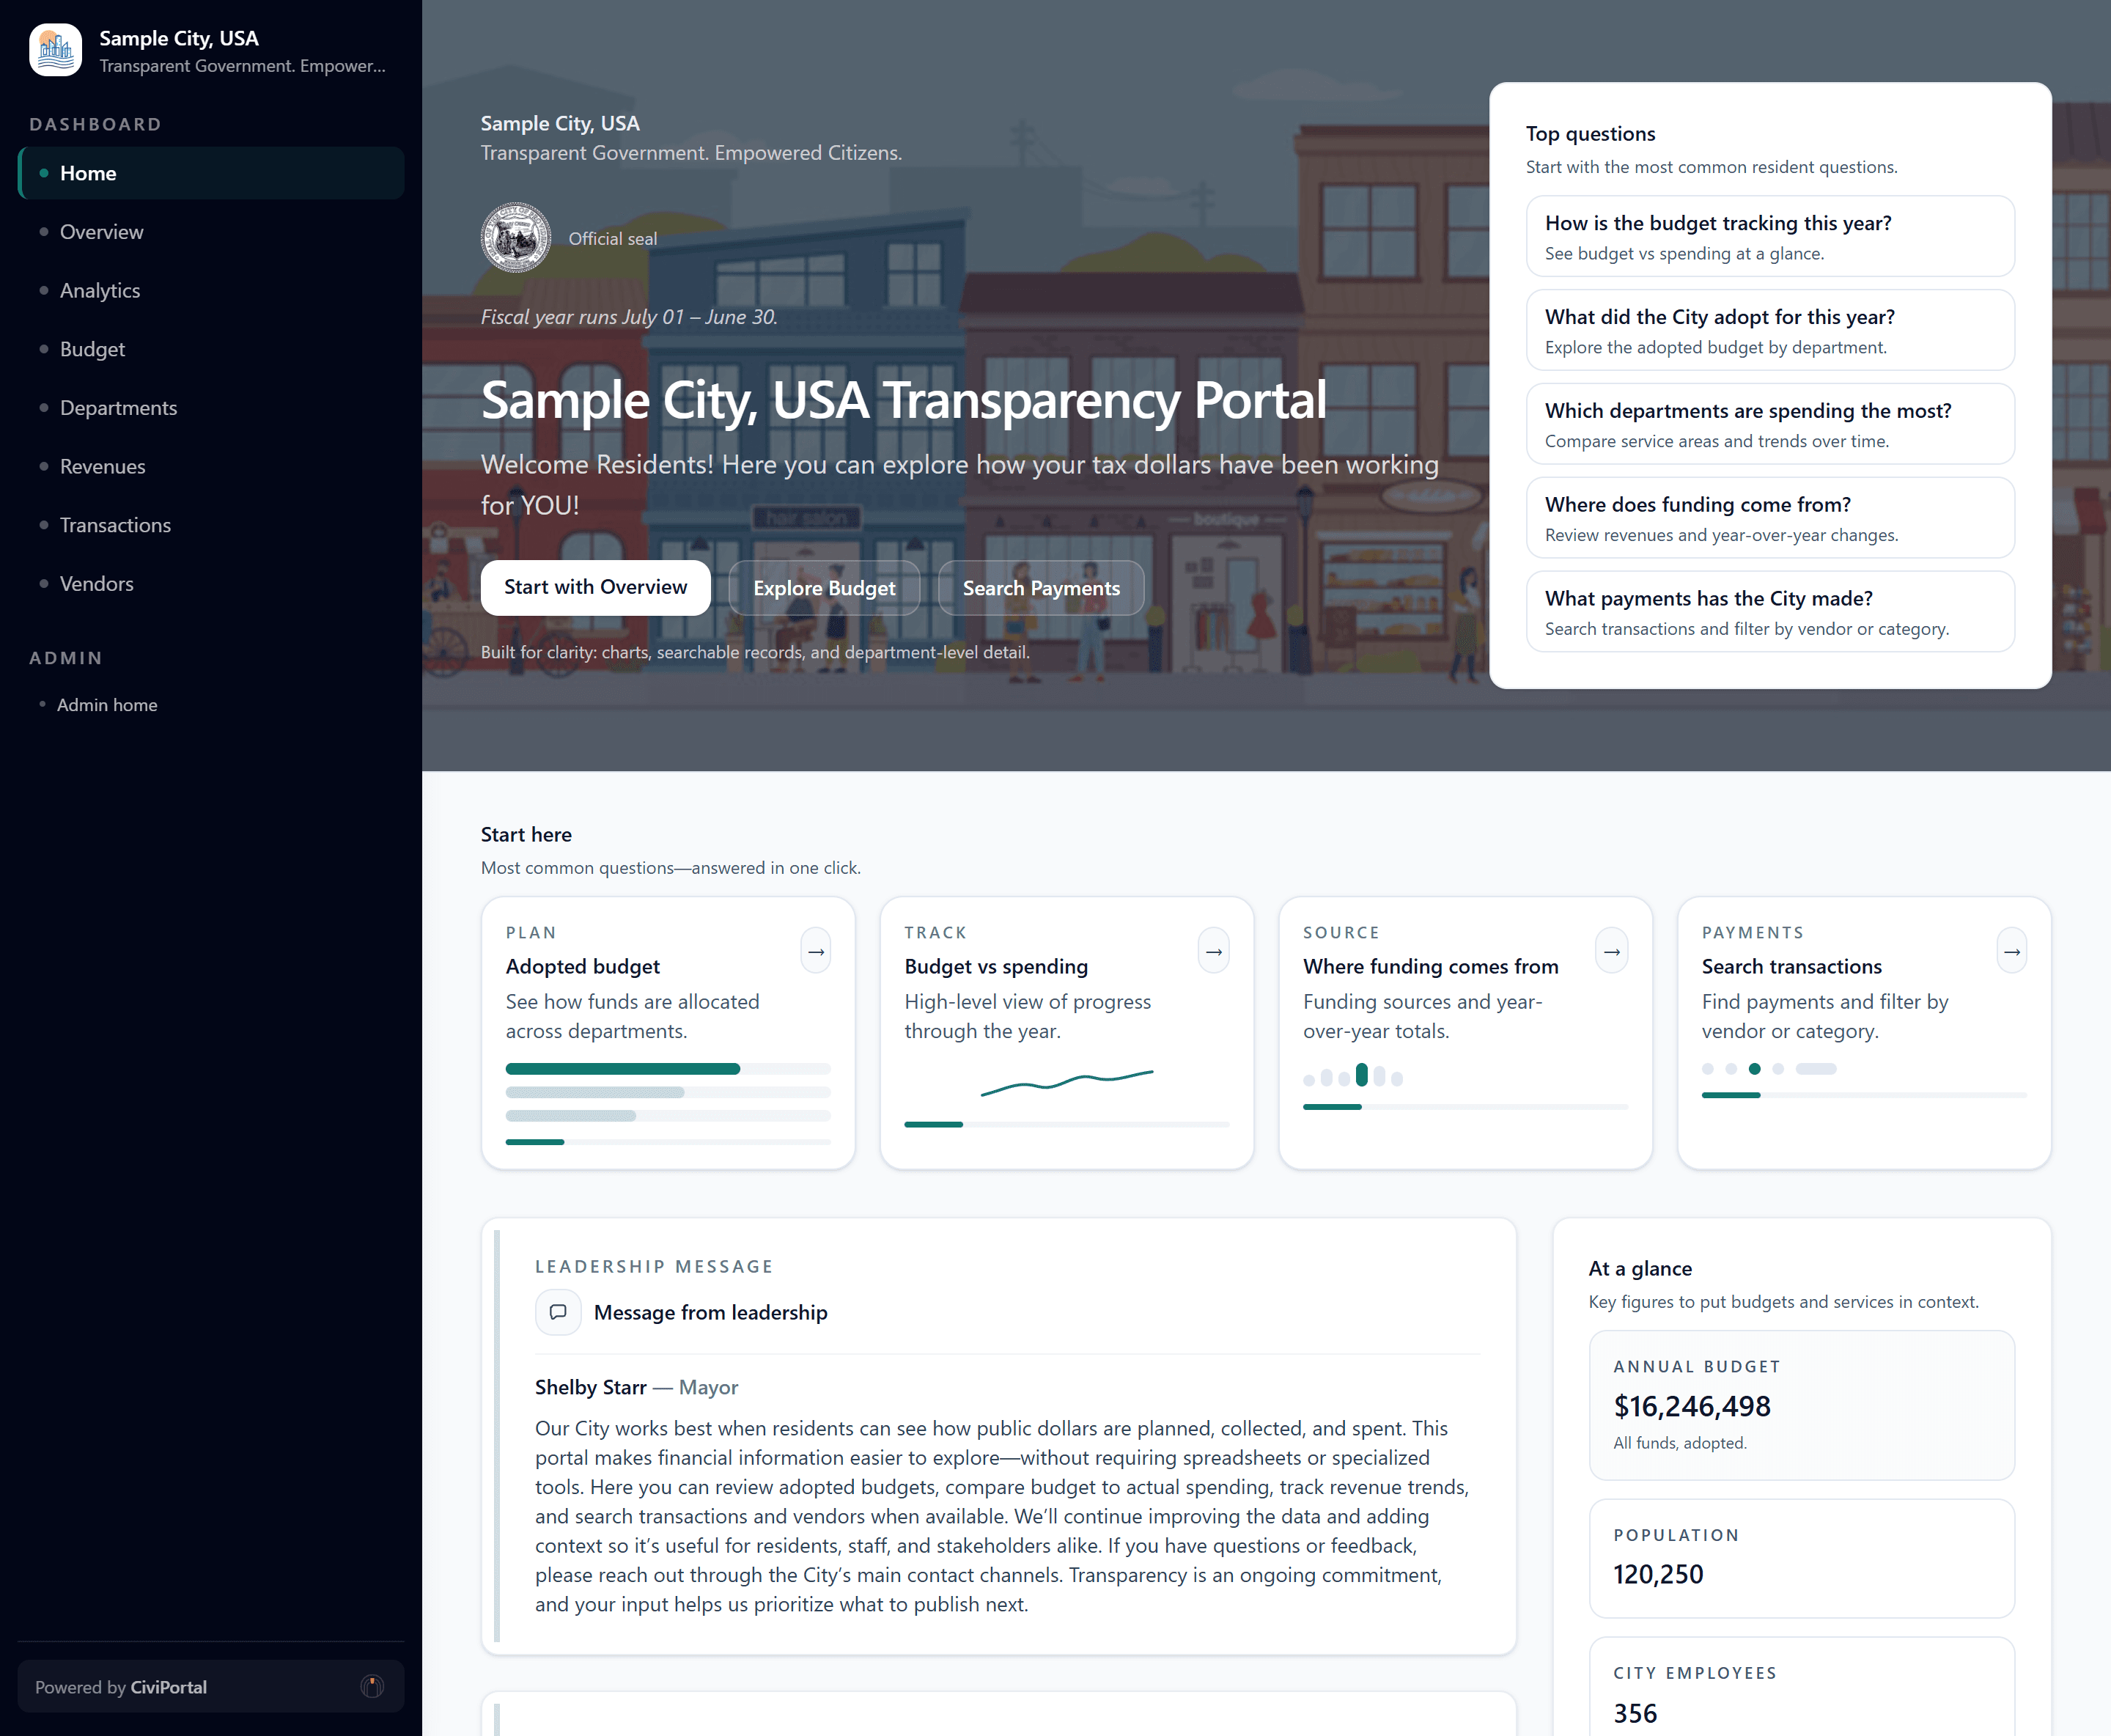Click the Search Payments button in the hero

(1041, 587)
